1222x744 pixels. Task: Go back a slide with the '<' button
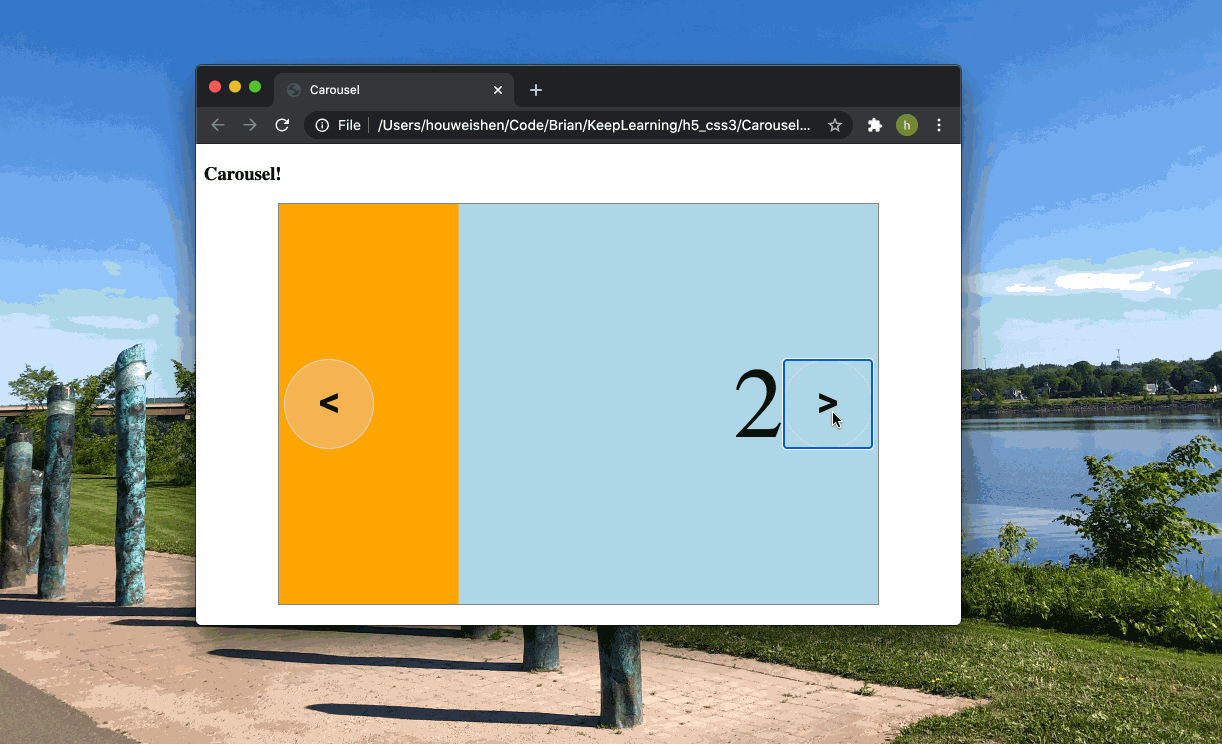(329, 403)
